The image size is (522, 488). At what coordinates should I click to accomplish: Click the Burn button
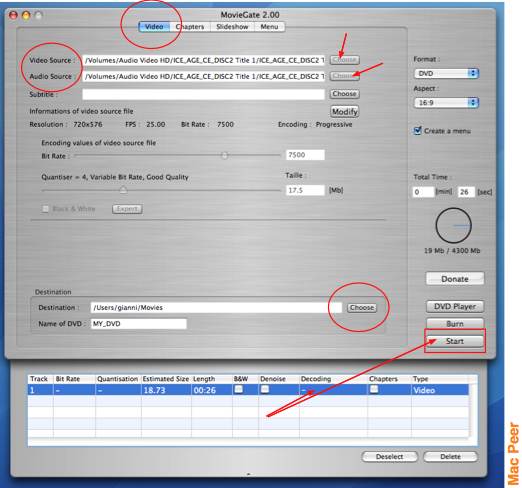(455, 324)
